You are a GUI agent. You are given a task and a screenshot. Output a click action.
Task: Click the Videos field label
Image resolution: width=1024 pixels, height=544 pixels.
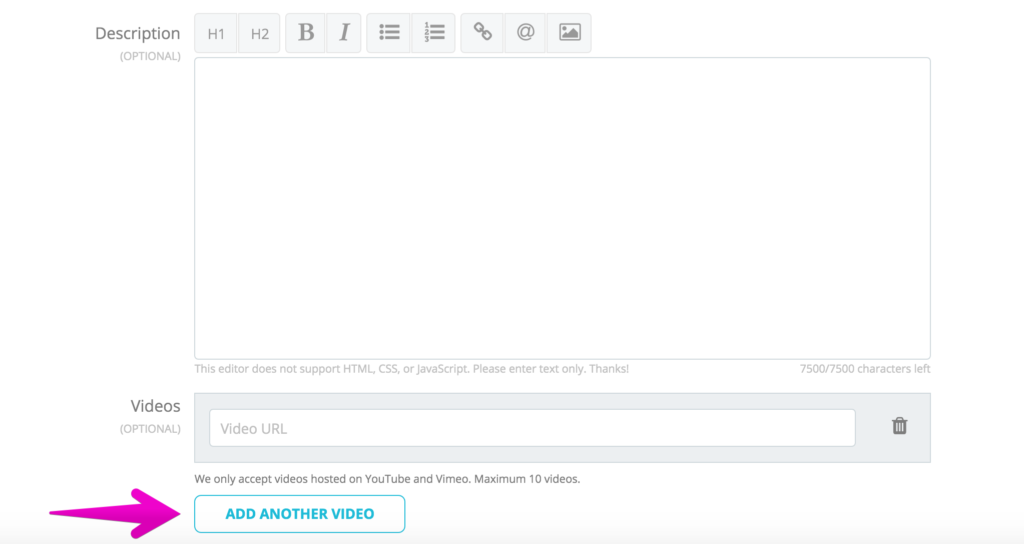click(x=155, y=406)
